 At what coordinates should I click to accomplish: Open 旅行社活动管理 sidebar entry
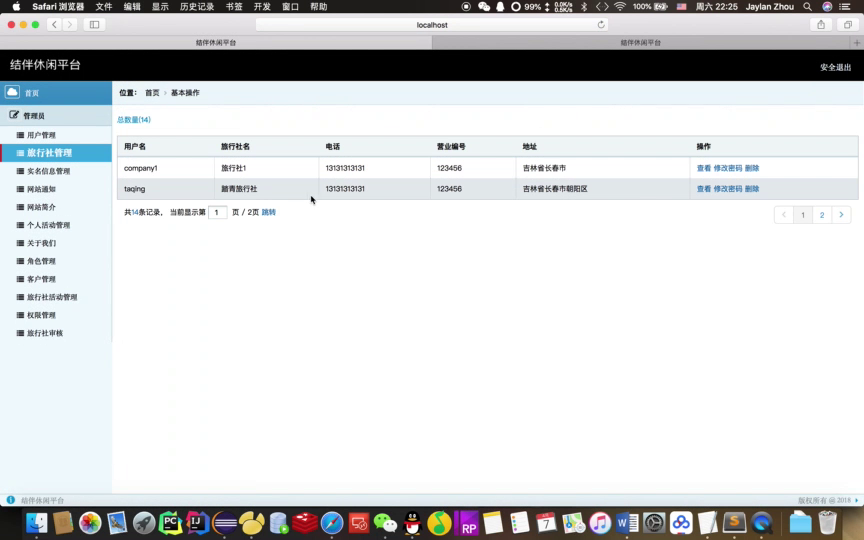pos(52,297)
